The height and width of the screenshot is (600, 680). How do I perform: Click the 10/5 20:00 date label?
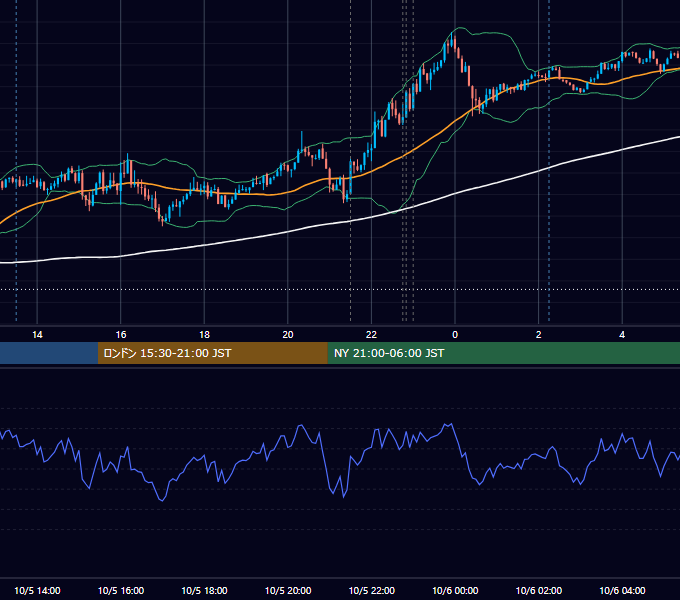(x=288, y=590)
